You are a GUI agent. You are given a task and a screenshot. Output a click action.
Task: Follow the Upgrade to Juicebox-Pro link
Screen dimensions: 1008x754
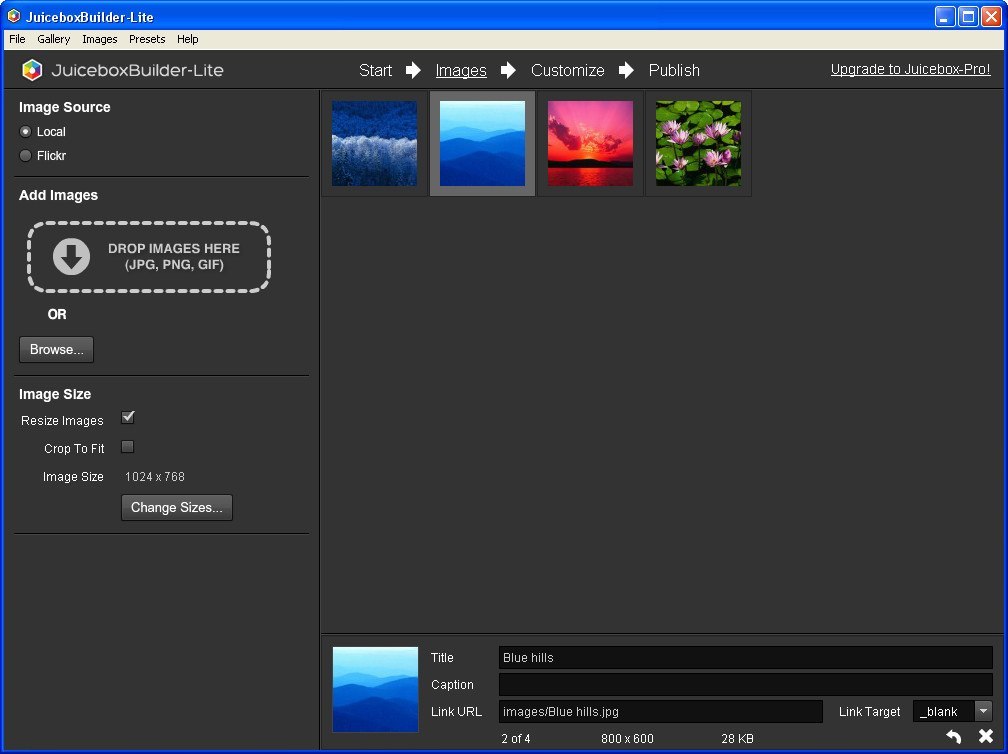coord(910,69)
